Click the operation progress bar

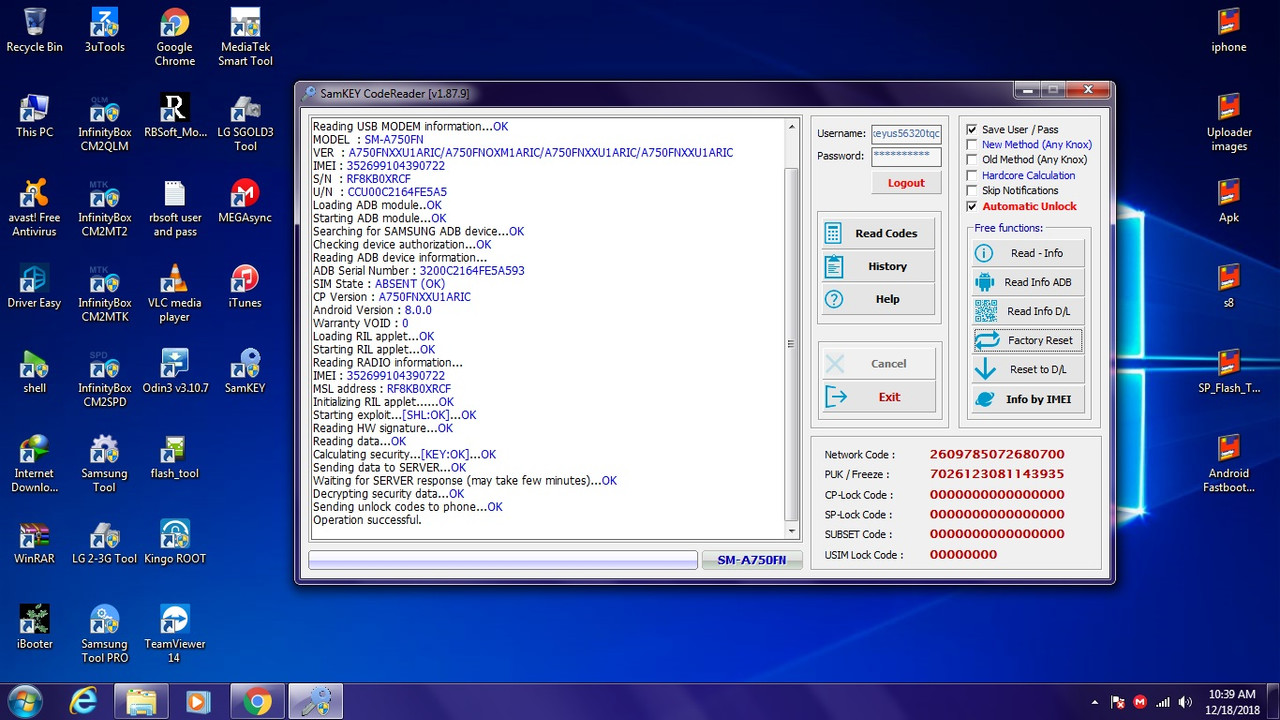[503, 560]
